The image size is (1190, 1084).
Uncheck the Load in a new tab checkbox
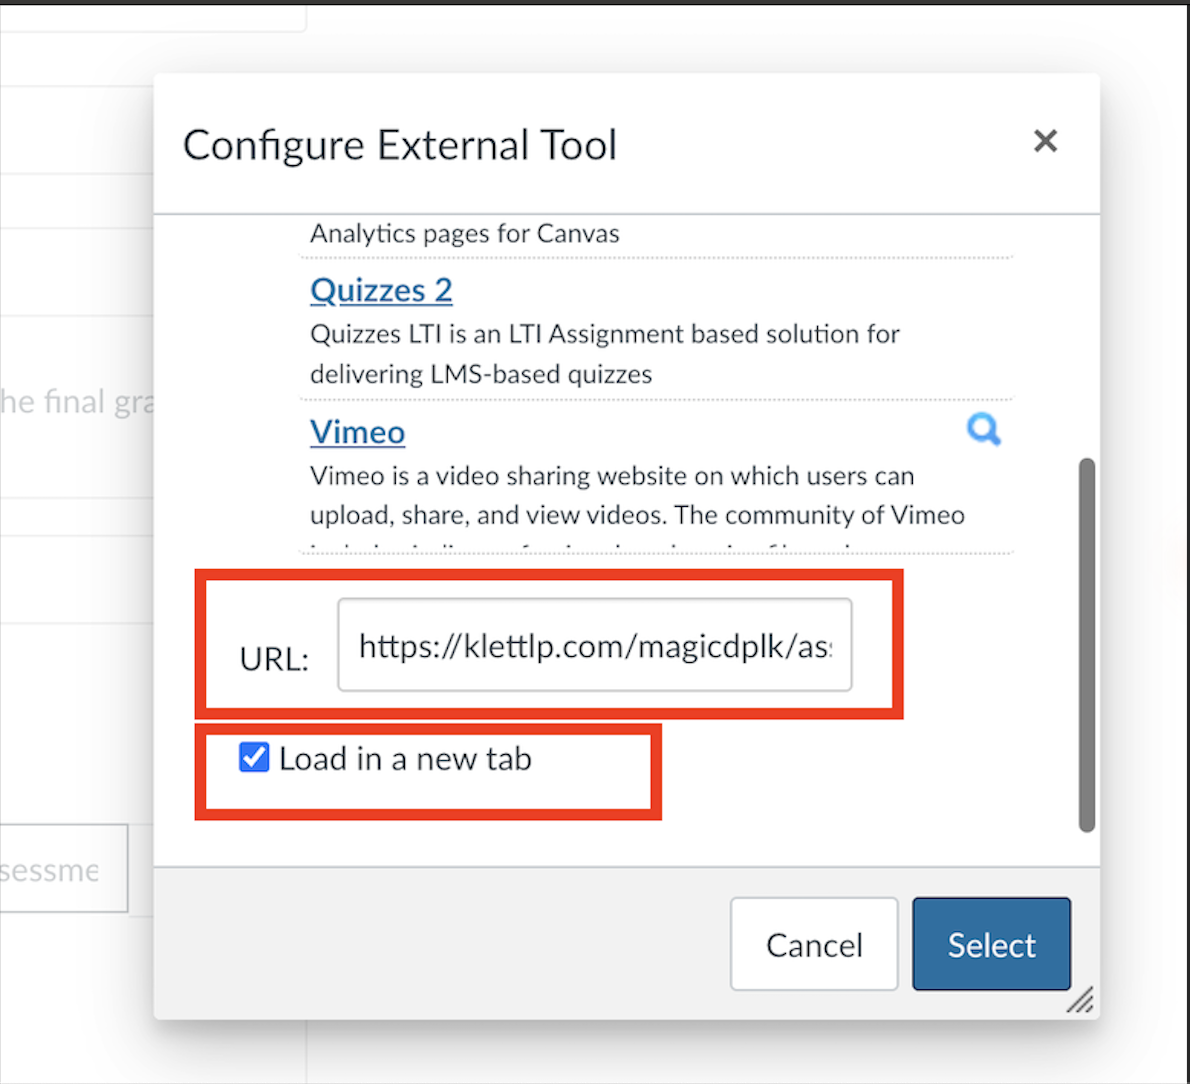click(254, 758)
